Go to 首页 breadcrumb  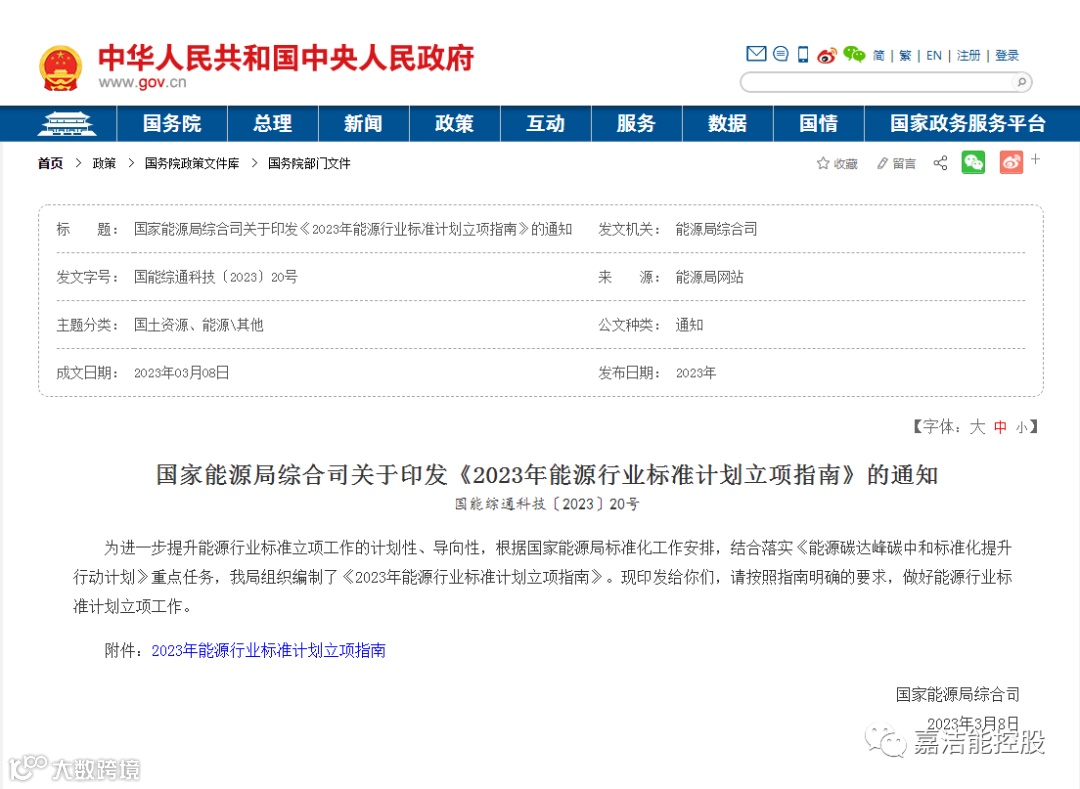click(x=50, y=163)
